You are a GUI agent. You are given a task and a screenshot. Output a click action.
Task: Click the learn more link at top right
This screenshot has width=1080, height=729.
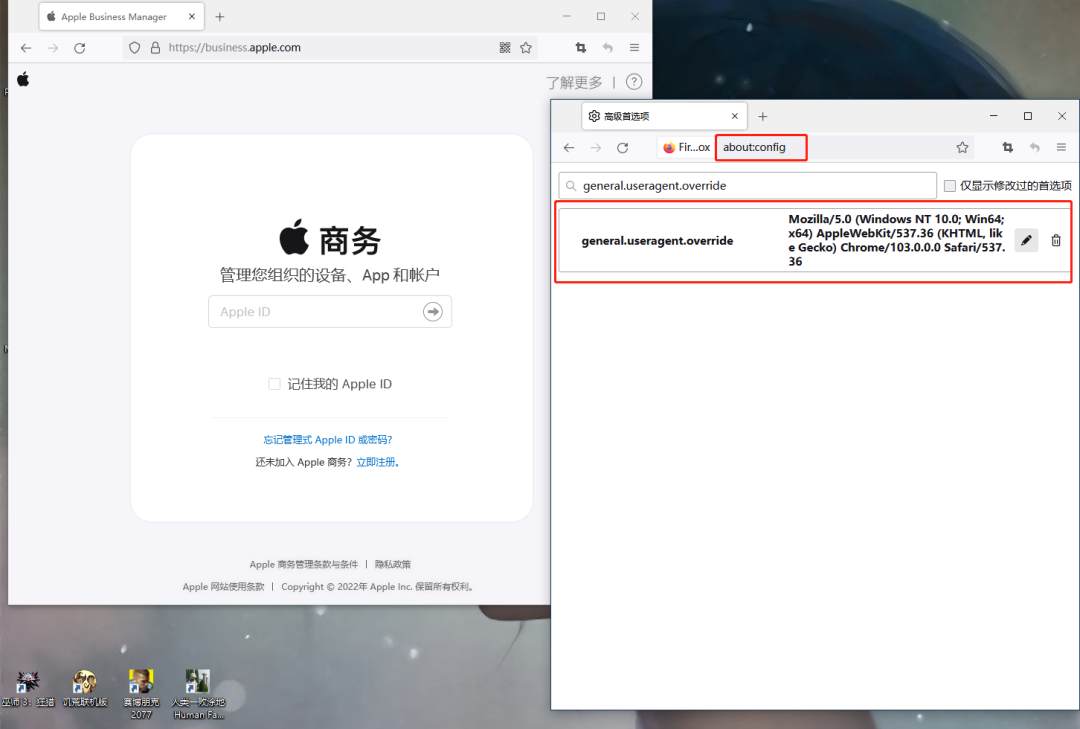click(x=574, y=83)
